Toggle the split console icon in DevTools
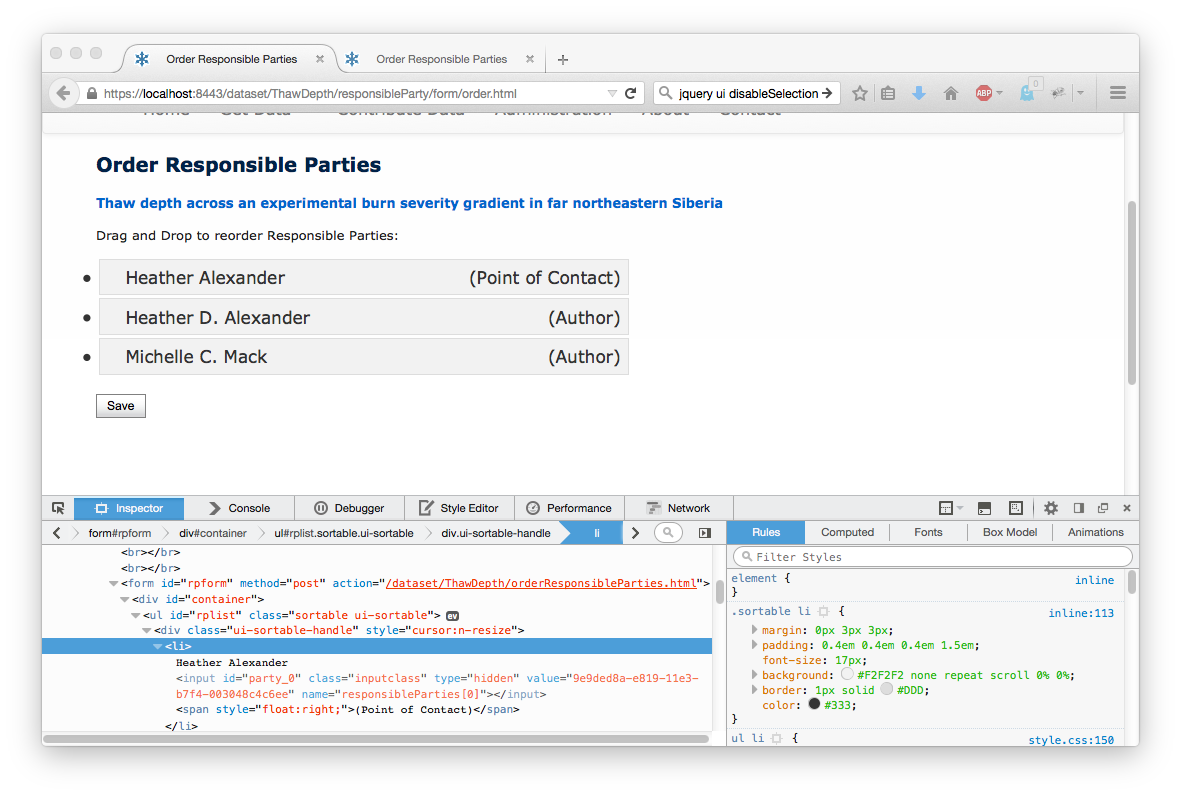This screenshot has width=1181, height=796. click(x=984, y=508)
